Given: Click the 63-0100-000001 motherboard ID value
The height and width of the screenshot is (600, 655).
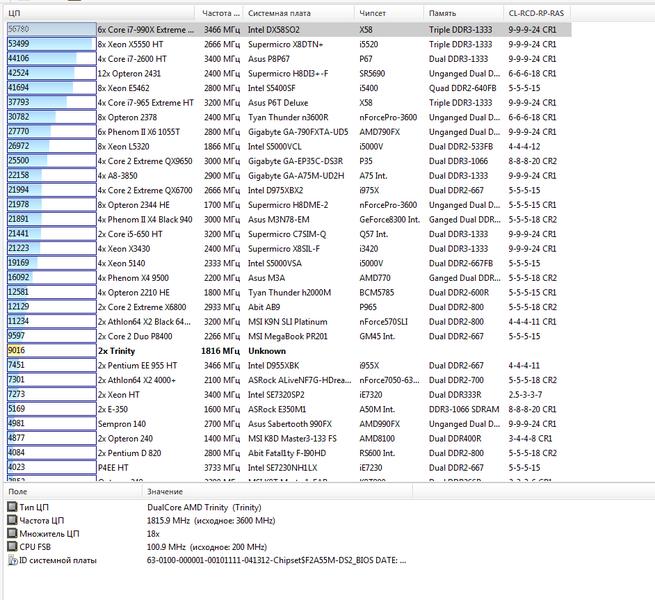Looking at the screenshot, I should pos(276,560).
